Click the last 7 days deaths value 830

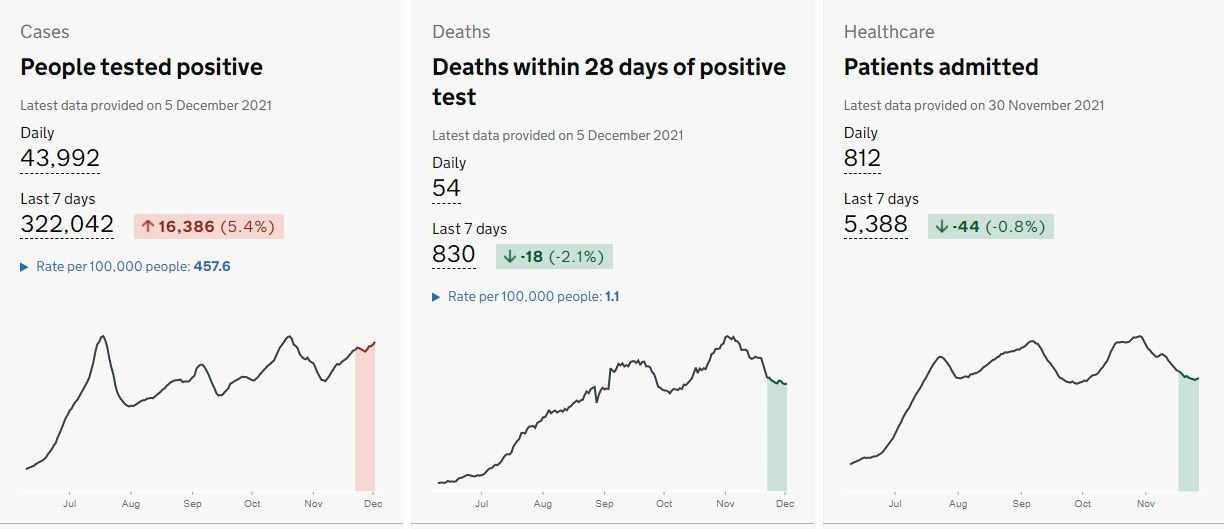point(454,254)
